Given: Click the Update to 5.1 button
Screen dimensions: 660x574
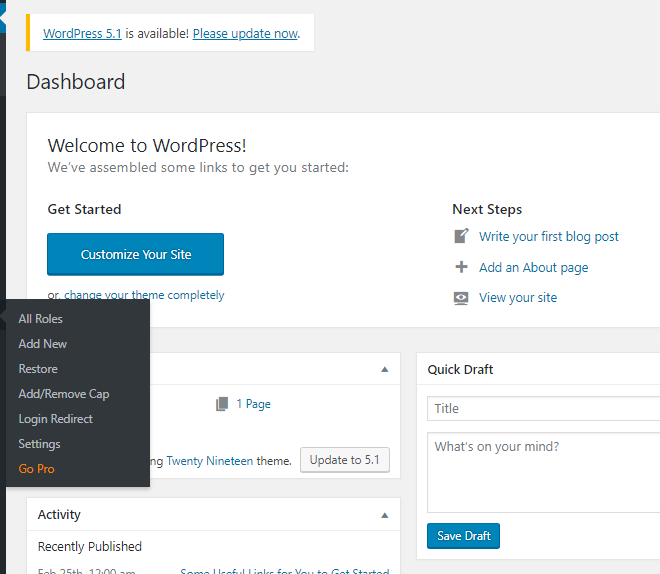Looking at the screenshot, I should click(345, 460).
